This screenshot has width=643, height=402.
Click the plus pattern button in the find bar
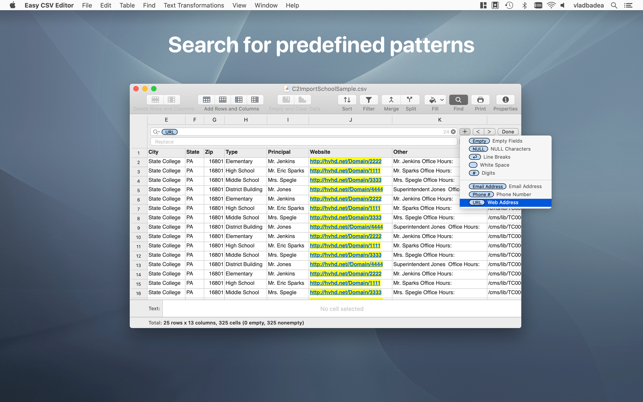pyautogui.click(x=465, y=132)
